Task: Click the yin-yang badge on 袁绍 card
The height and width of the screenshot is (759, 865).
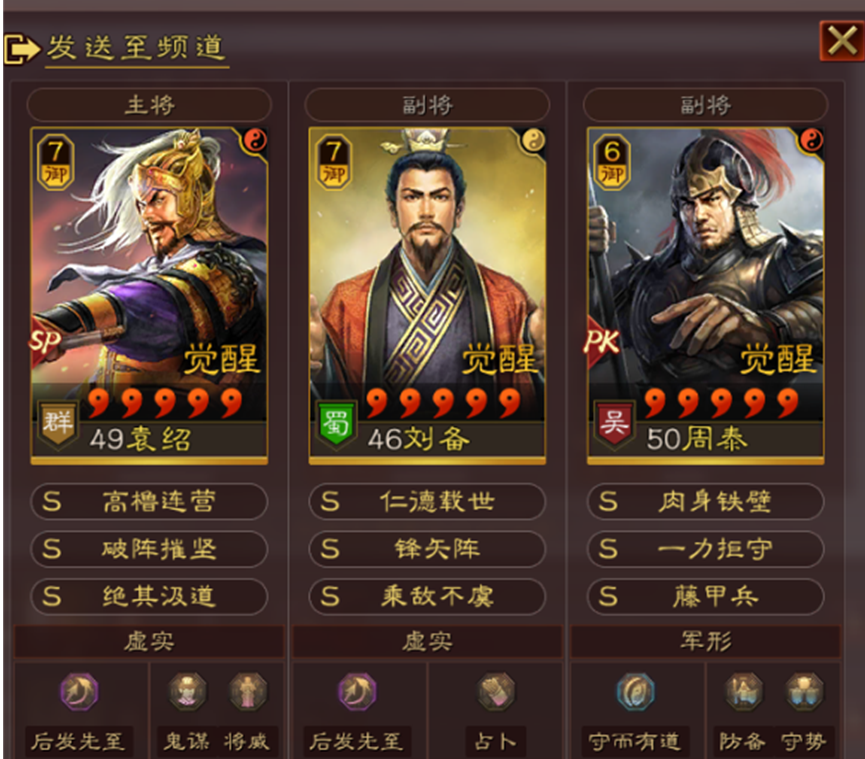Action: point(255,141)
